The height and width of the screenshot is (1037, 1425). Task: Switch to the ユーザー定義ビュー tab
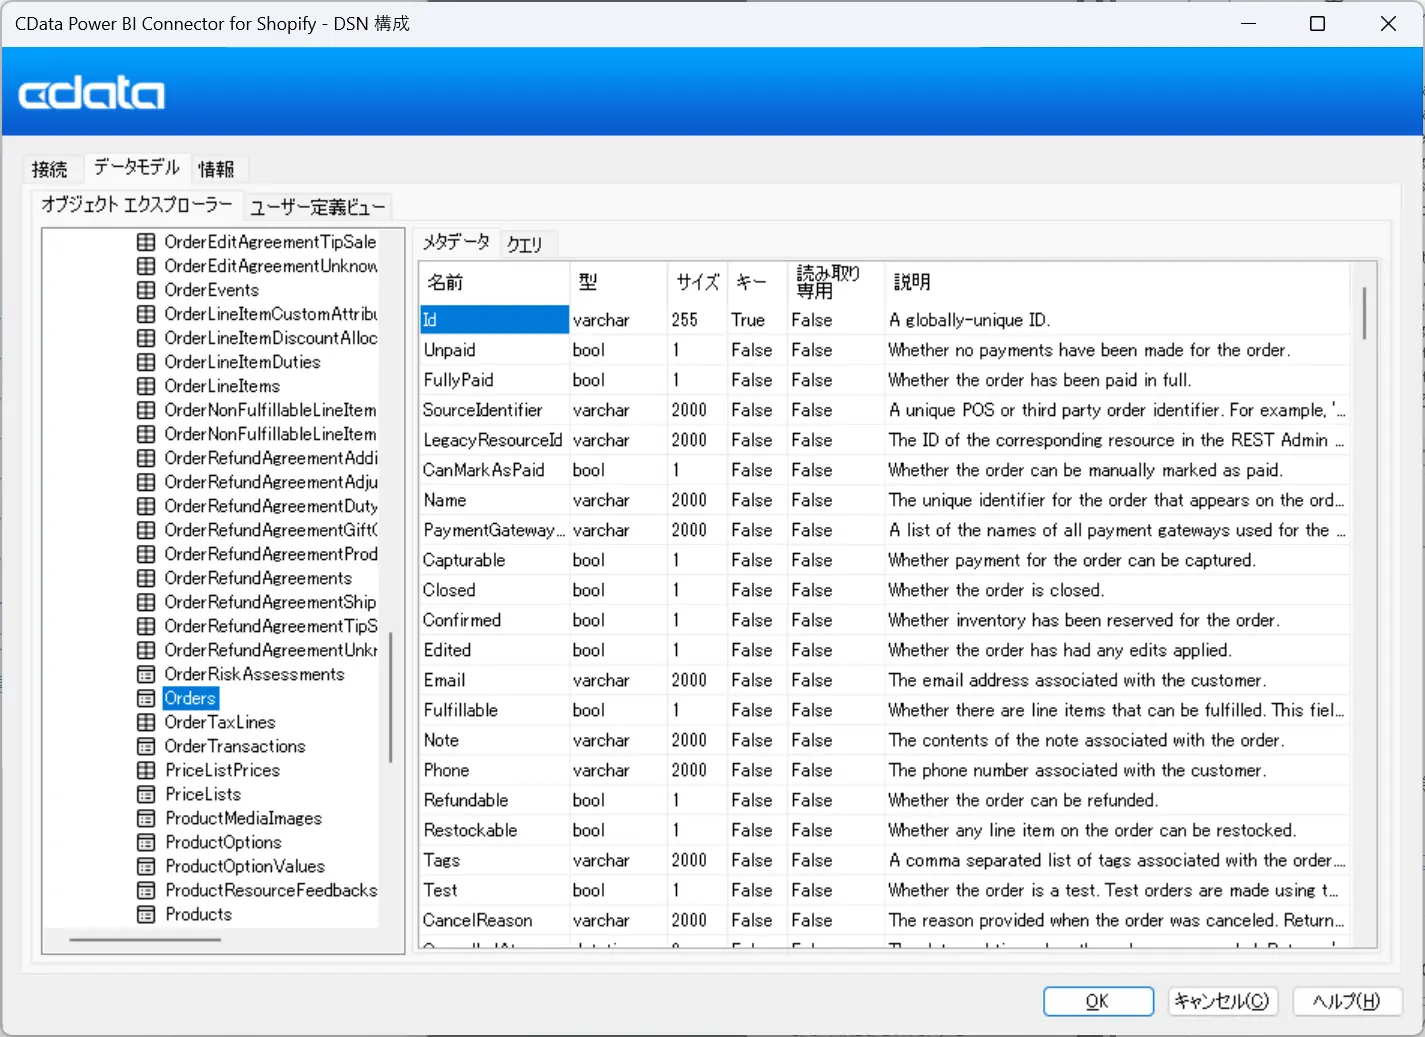tap(317, 207)
